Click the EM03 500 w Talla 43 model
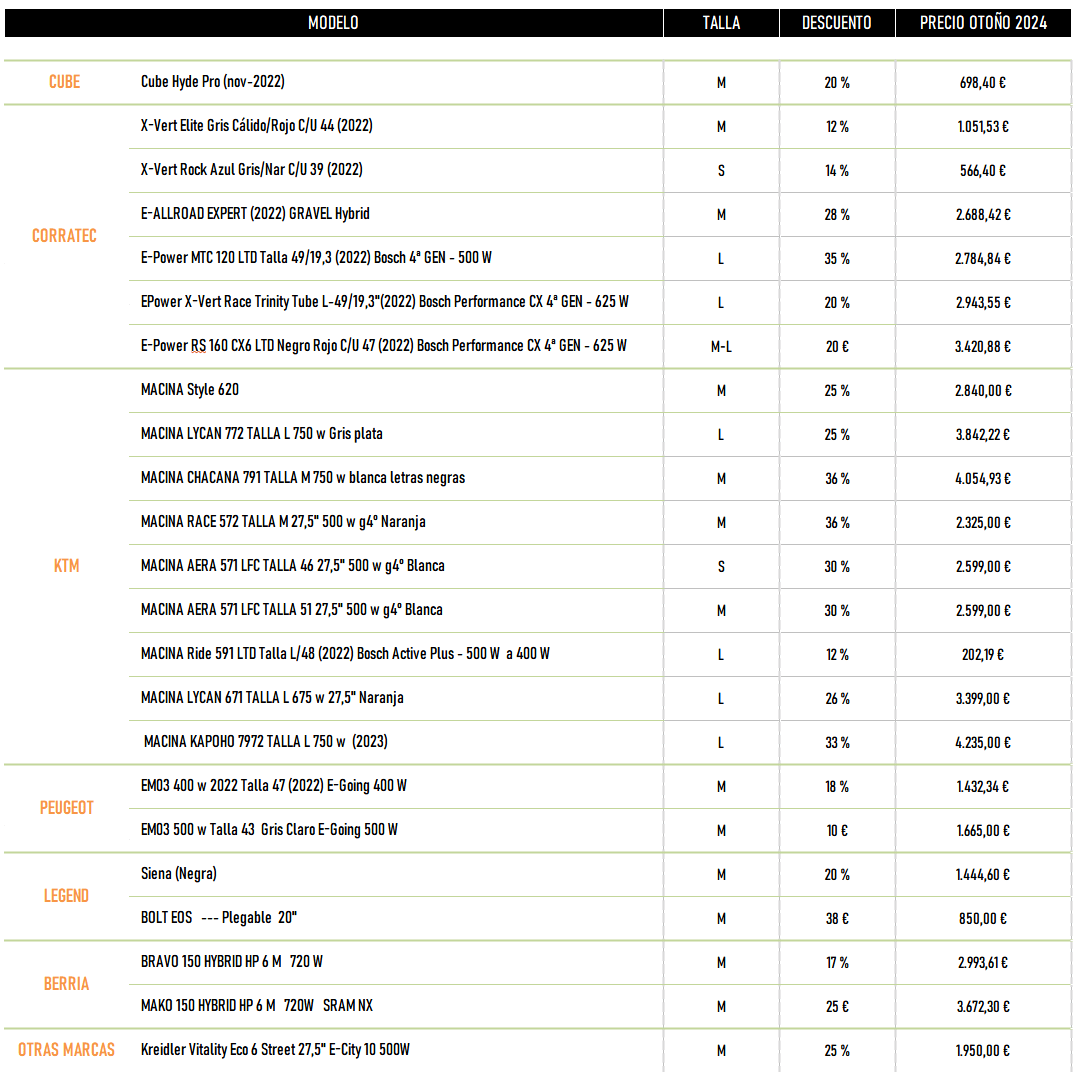This screenshot has width=1076, height=1083. (269, 830)
